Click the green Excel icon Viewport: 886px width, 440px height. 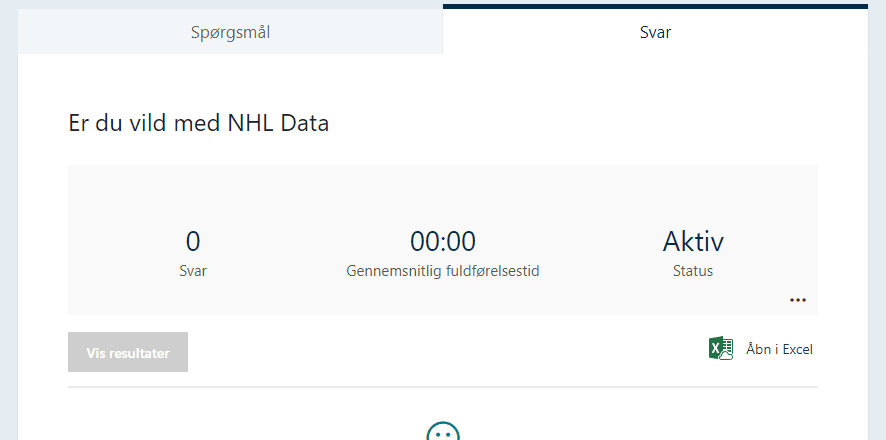720,349
